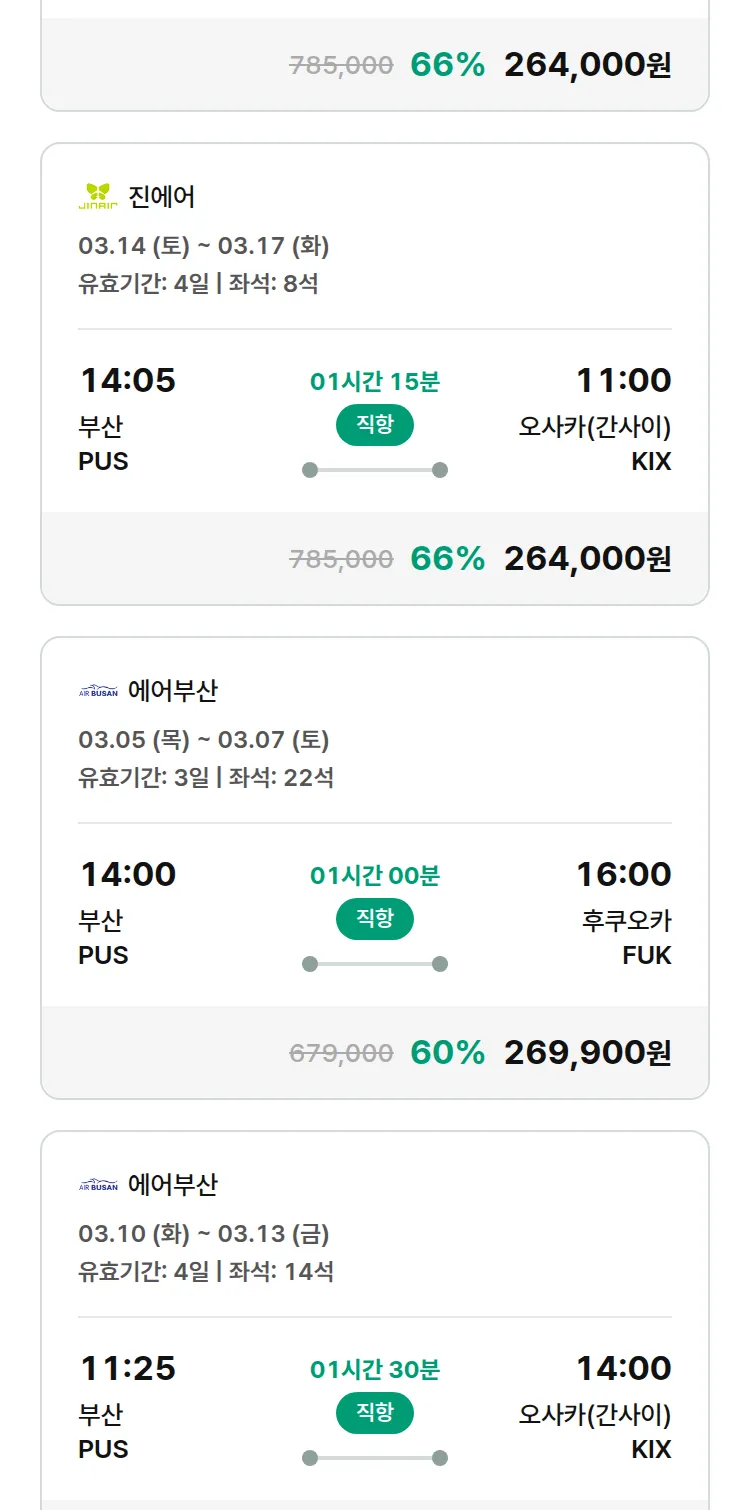Click the 03.14 (토) ~ 03.17 (화) dates
Screen dimensions: 750x1510
(x=204, y=246)
